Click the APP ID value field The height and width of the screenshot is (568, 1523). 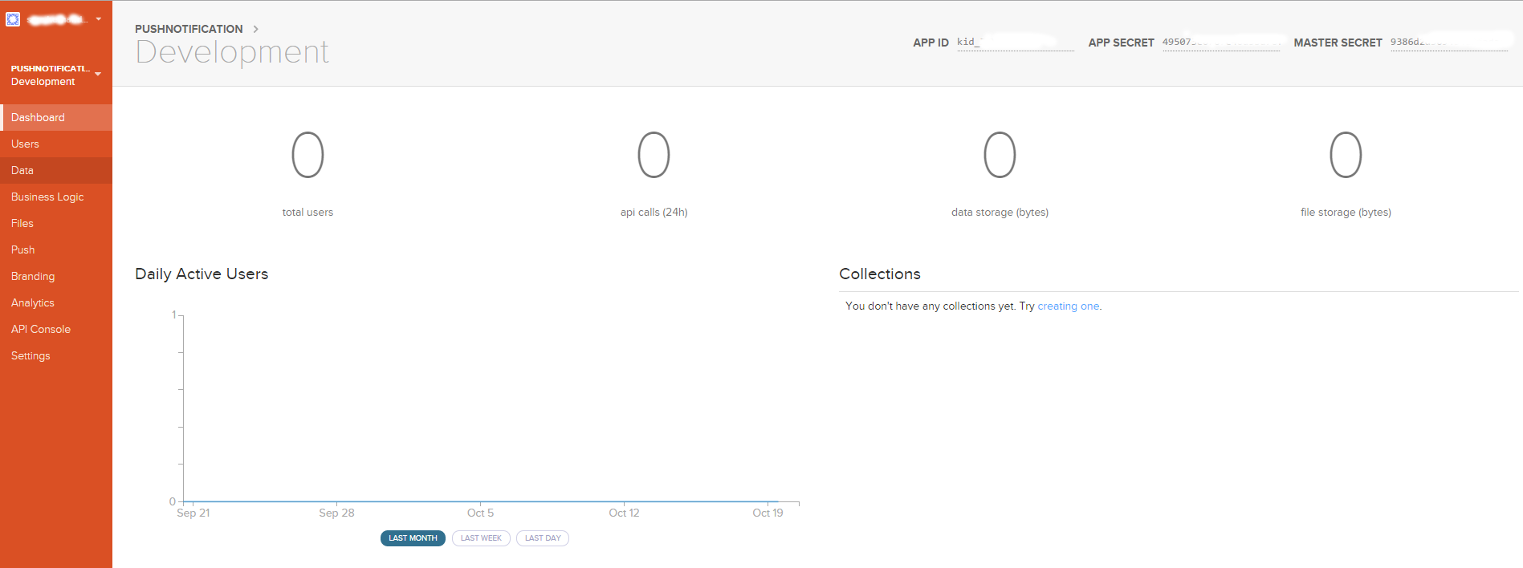point(1015,43)
